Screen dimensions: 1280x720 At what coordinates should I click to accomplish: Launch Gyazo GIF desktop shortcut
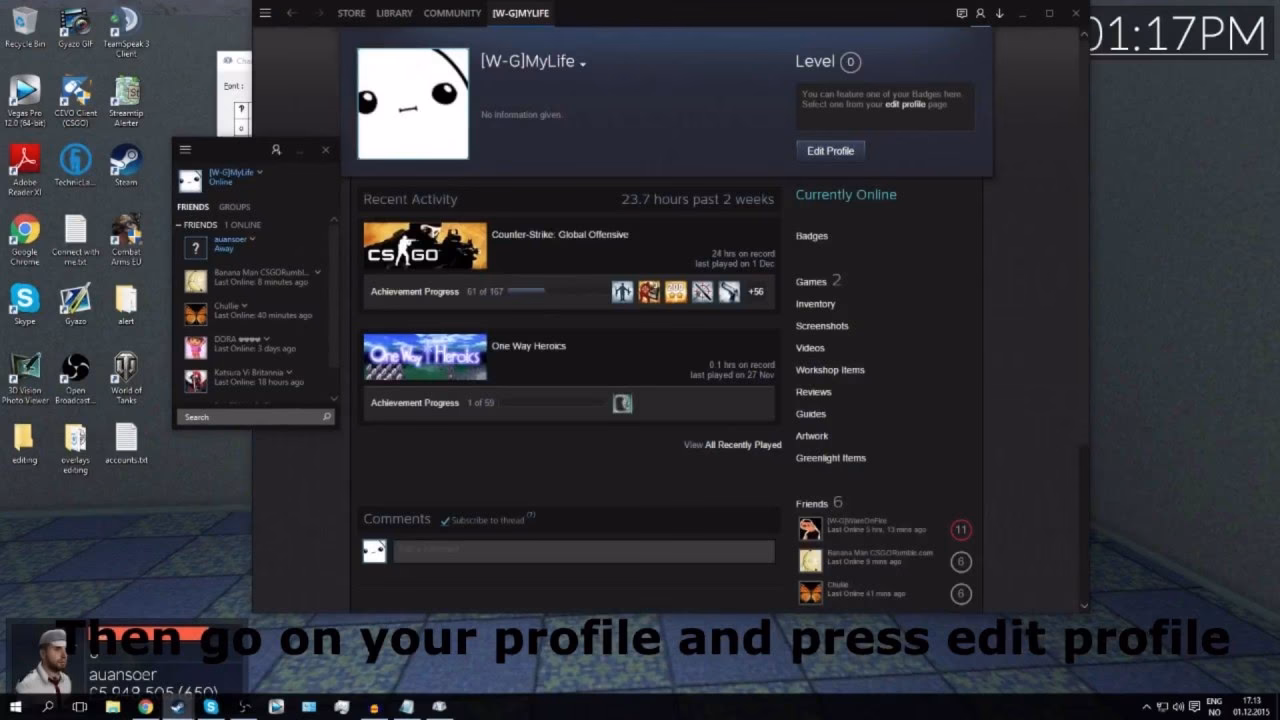pyautogui.click(x=76, y=27)
